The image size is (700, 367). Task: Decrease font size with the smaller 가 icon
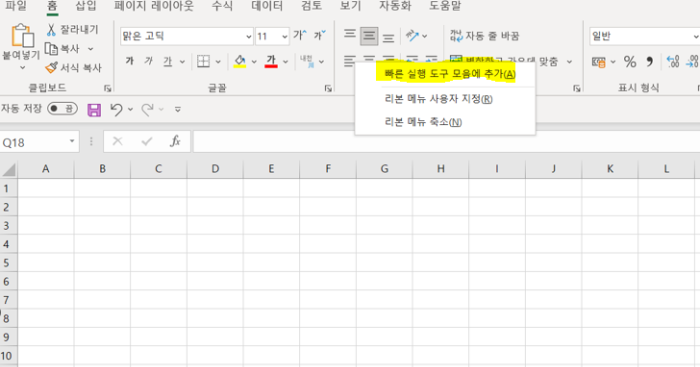coord(320,35)
